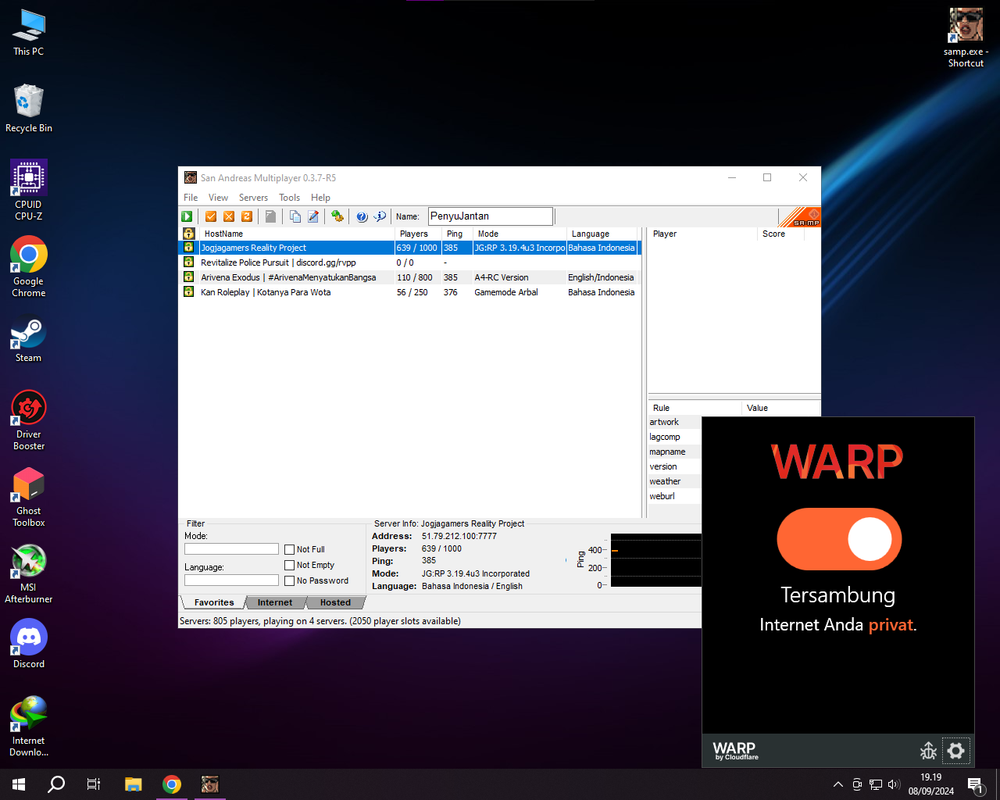Click the Delete Server orange X icon

[x=229, y=217]
